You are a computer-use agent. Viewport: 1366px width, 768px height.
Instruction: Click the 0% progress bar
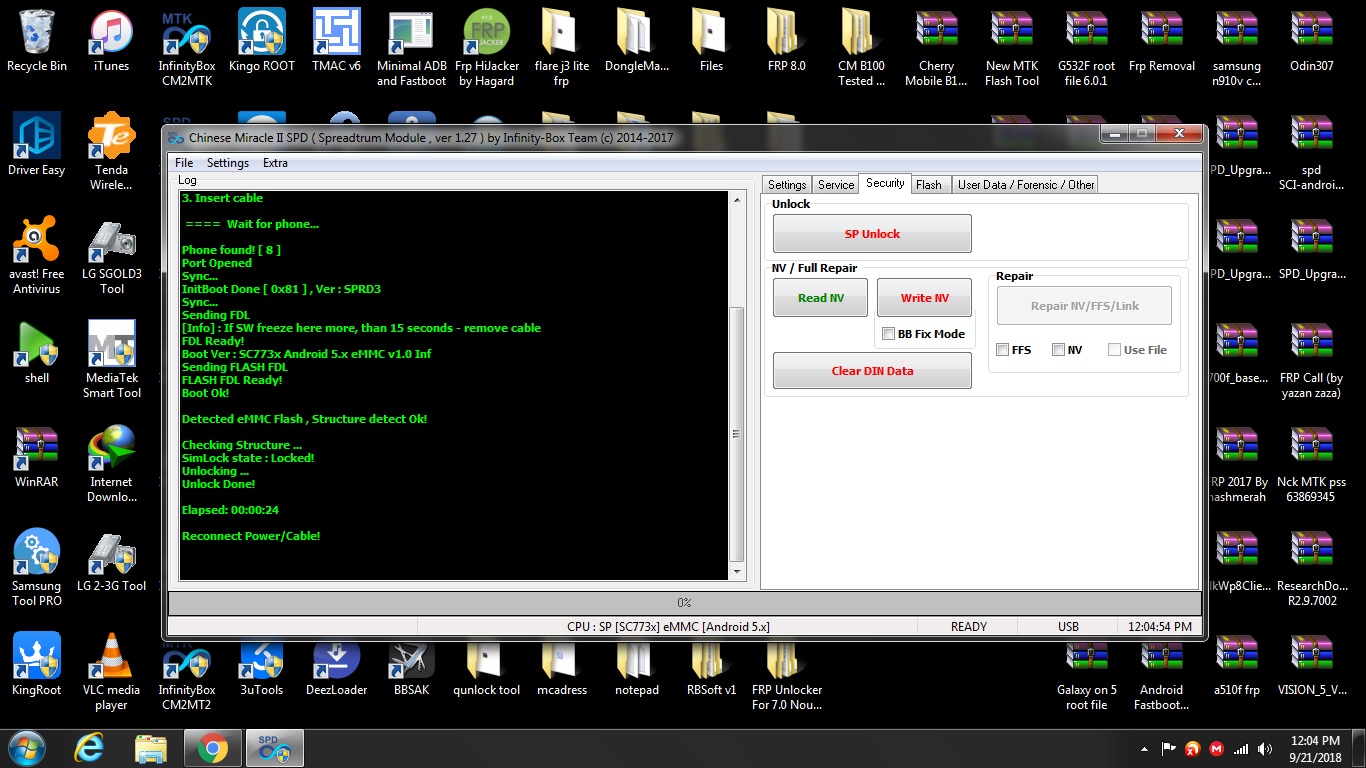[x=684, y=603]
